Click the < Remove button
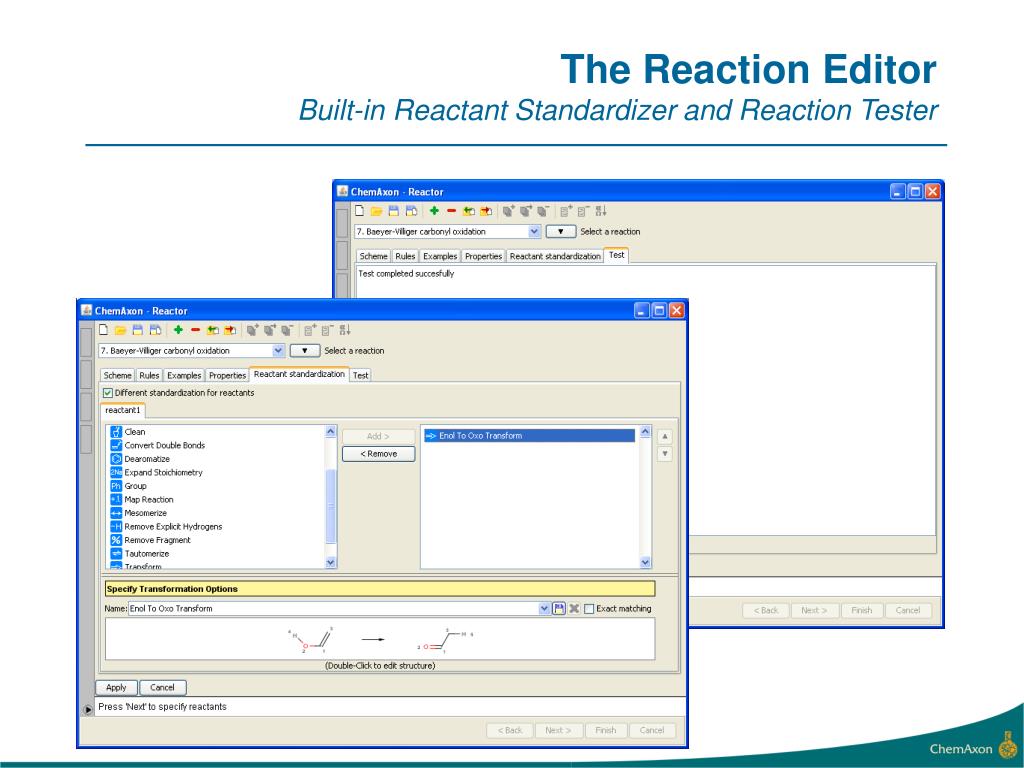Screen dimensions: 1024x768 379,454
